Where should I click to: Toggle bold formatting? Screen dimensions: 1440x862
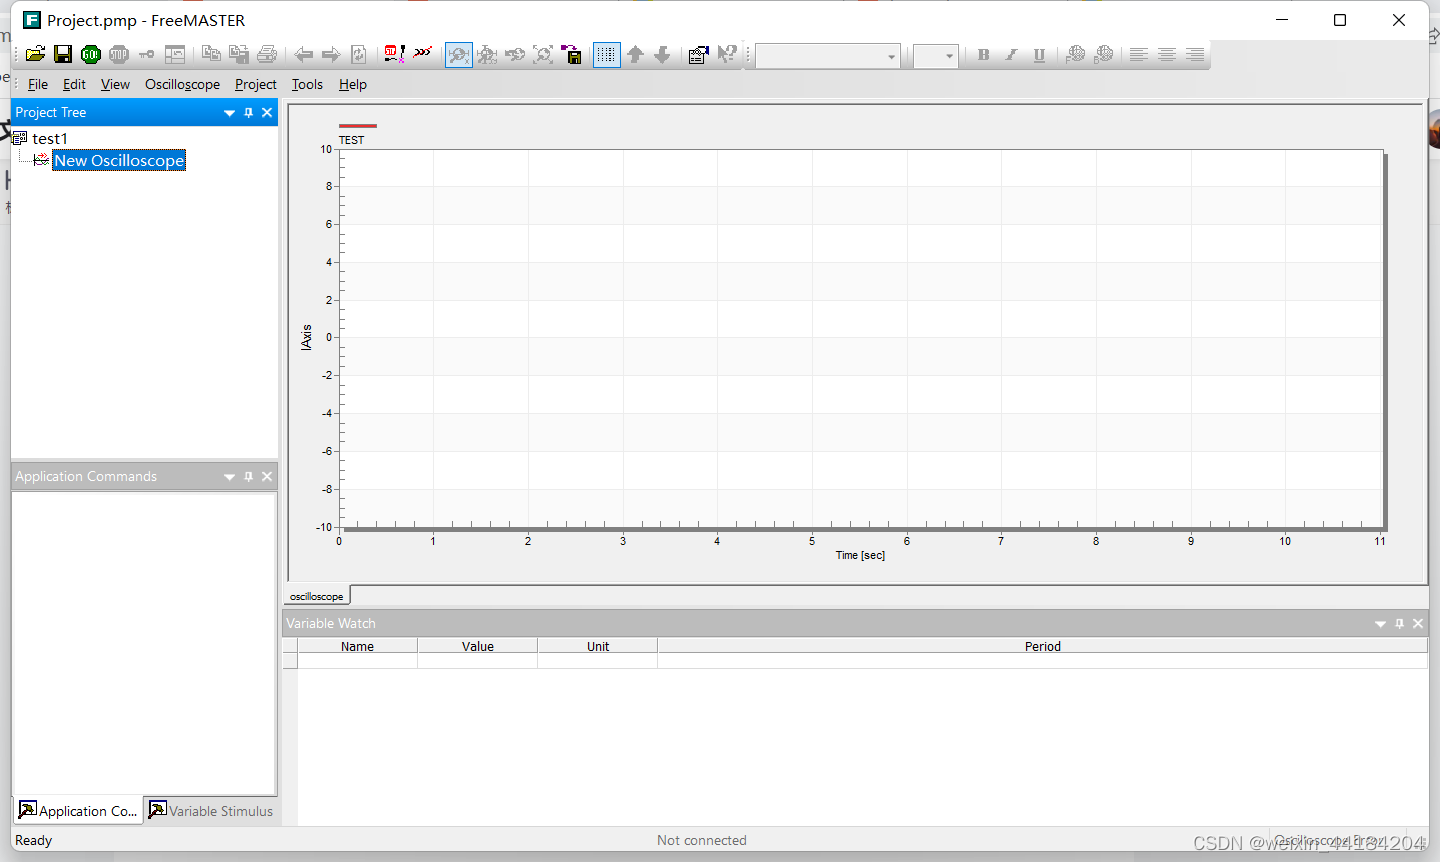point(983,55)
